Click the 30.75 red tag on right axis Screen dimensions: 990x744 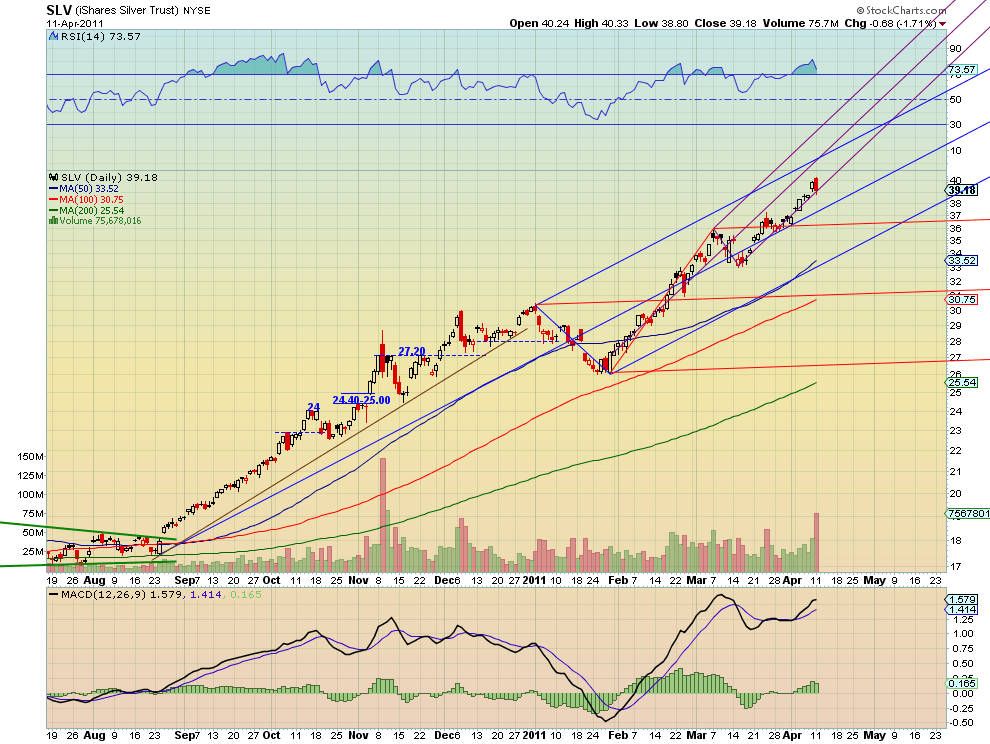coord(962,299)
